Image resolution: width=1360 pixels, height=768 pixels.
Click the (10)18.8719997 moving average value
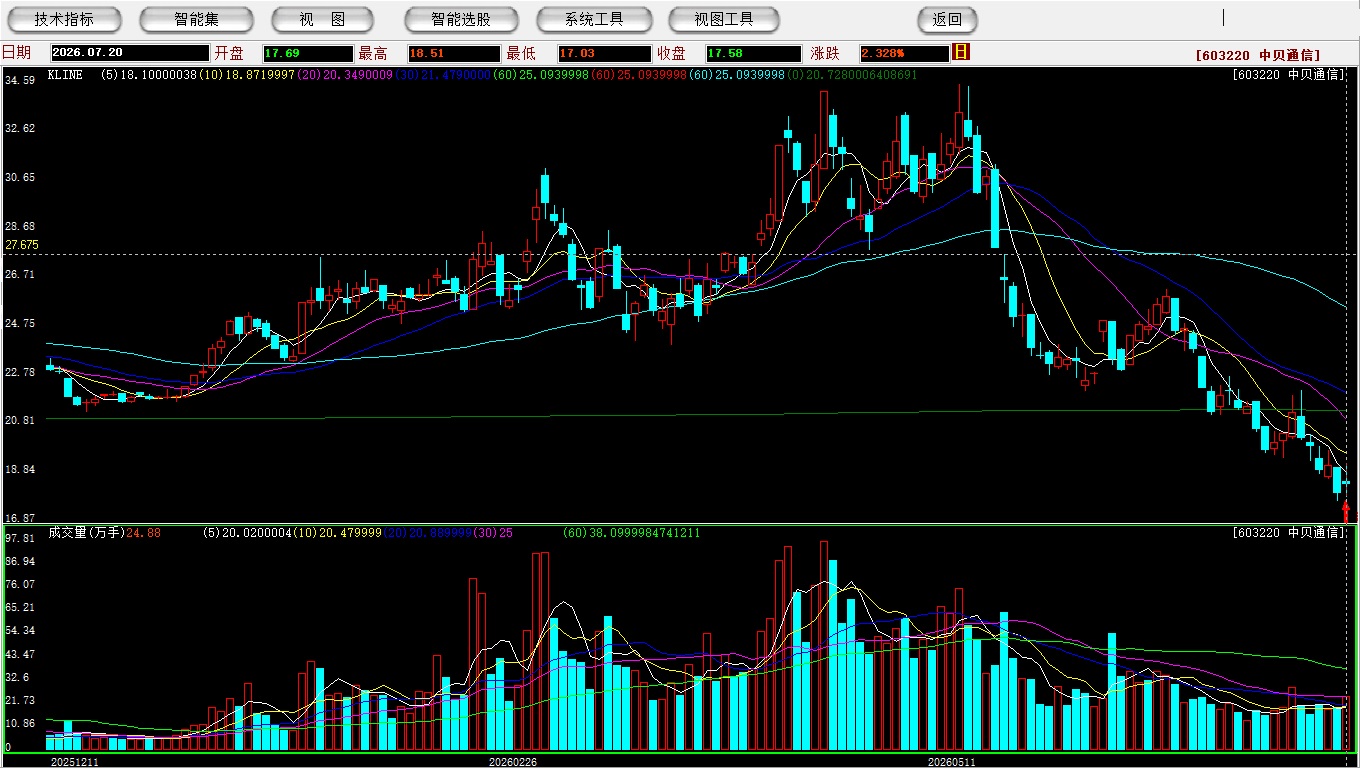246,75
